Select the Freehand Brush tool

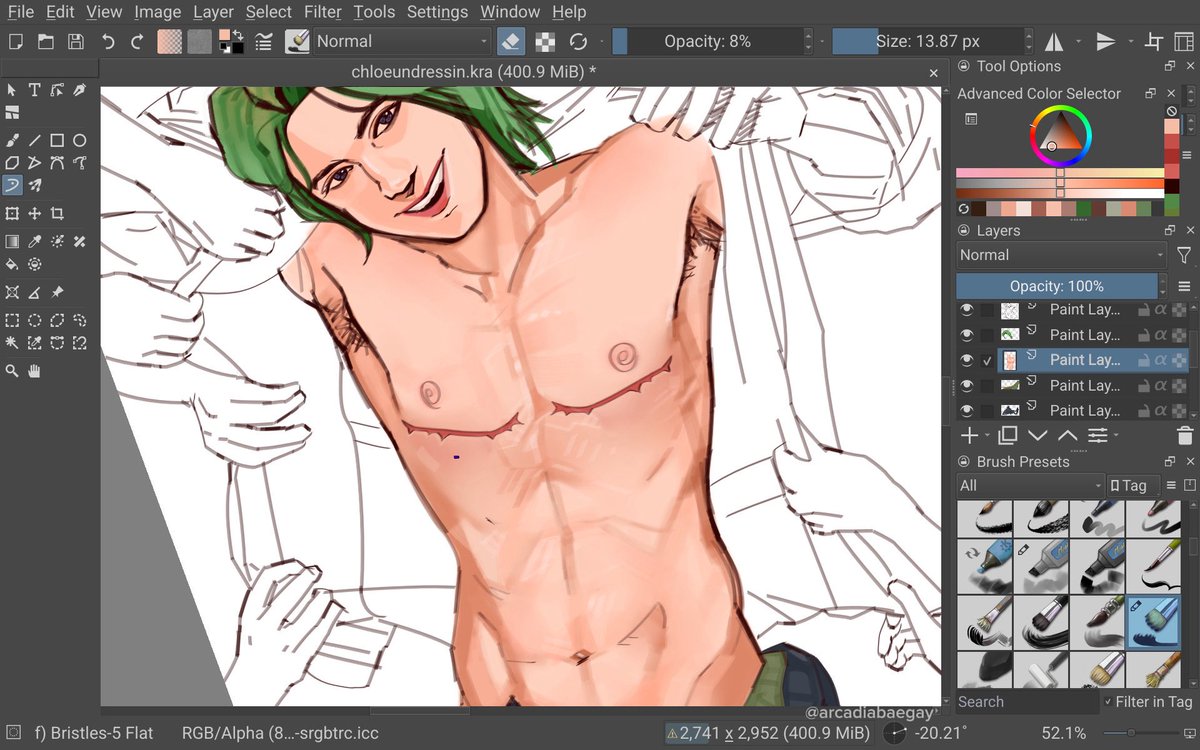[12, 140]
